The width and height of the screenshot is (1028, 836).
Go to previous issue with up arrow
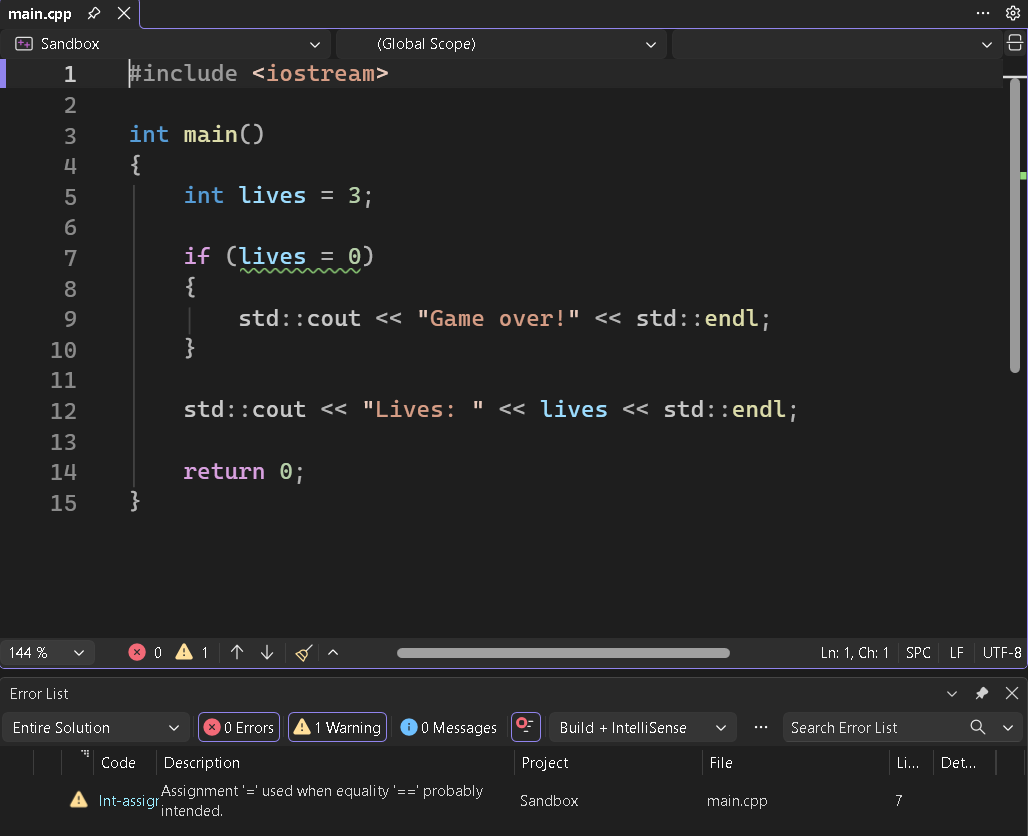coord(237,652)
